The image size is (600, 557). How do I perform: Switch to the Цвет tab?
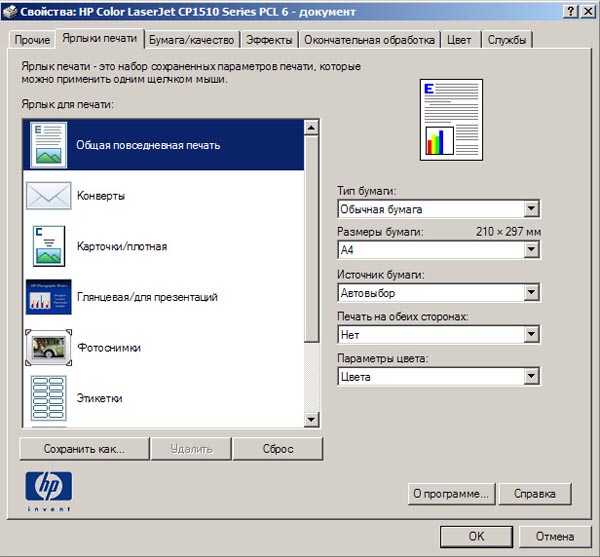pos(459,40)
